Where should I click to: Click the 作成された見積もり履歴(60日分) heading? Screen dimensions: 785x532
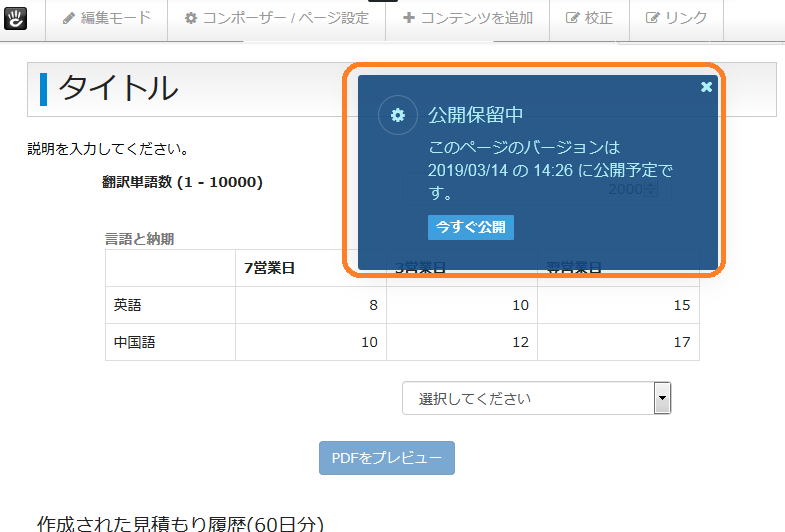181,523
